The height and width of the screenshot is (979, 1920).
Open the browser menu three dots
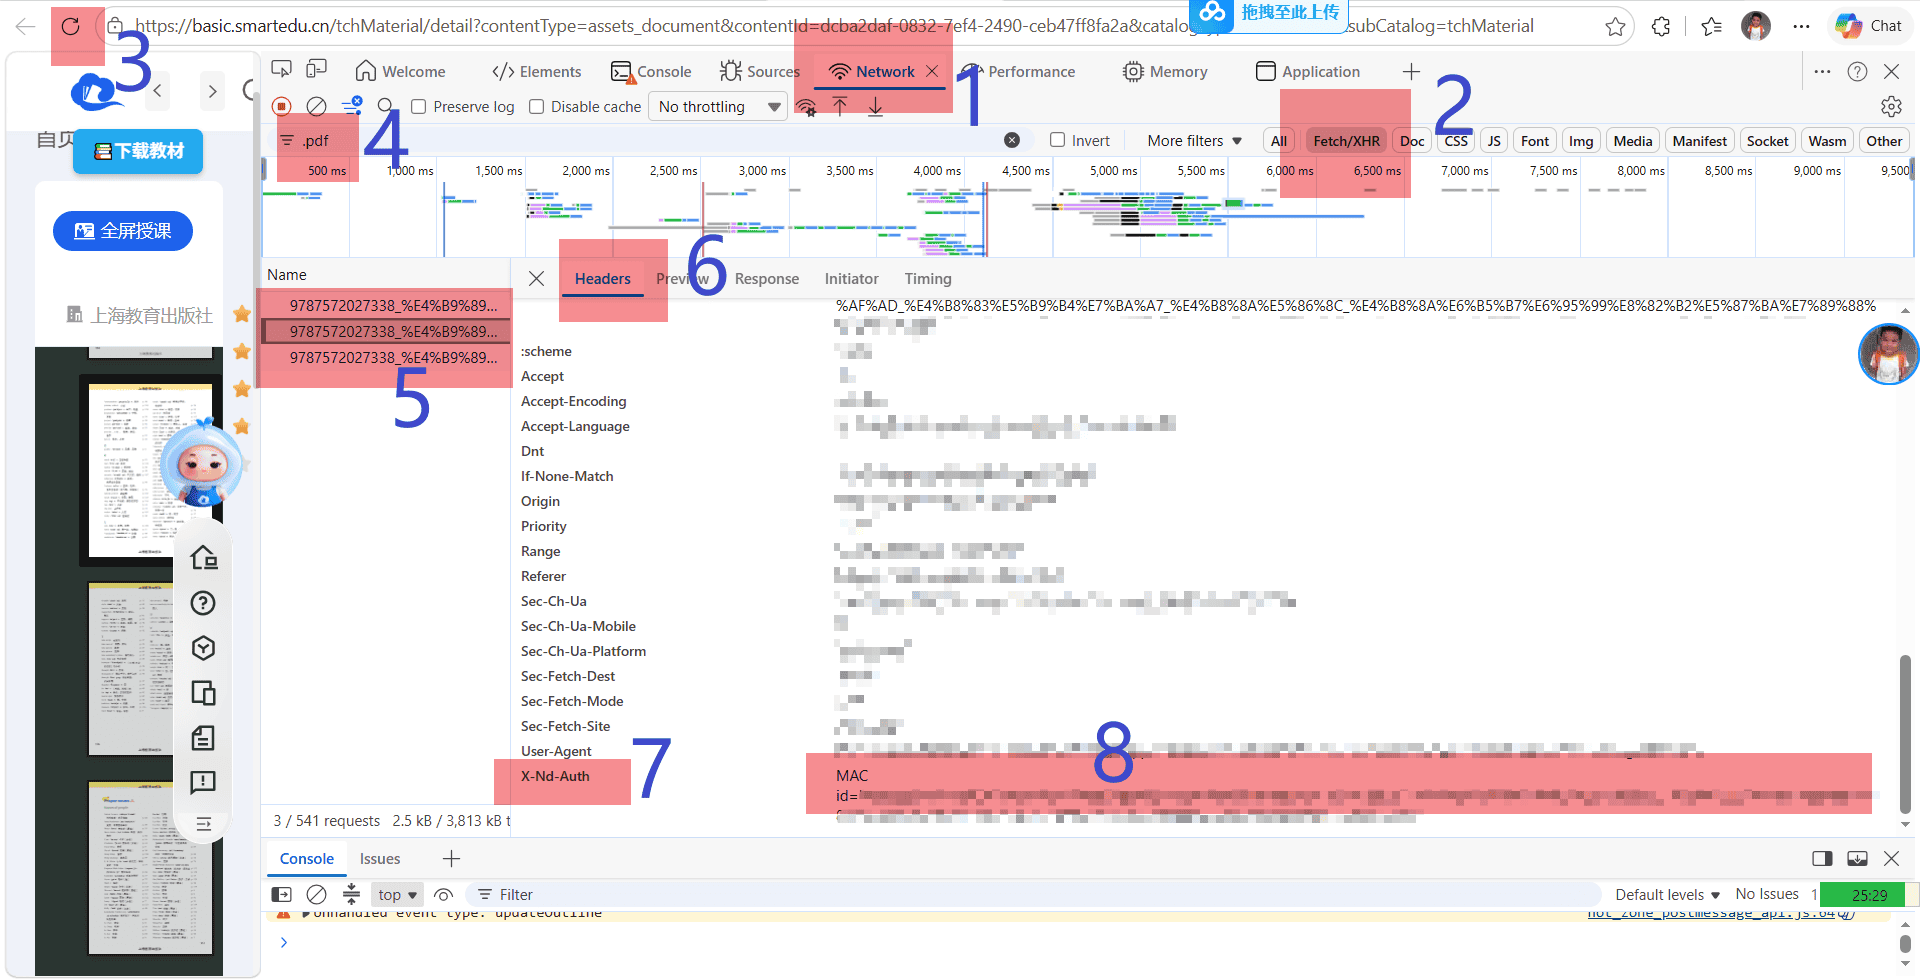click(x=1801, y=27)
